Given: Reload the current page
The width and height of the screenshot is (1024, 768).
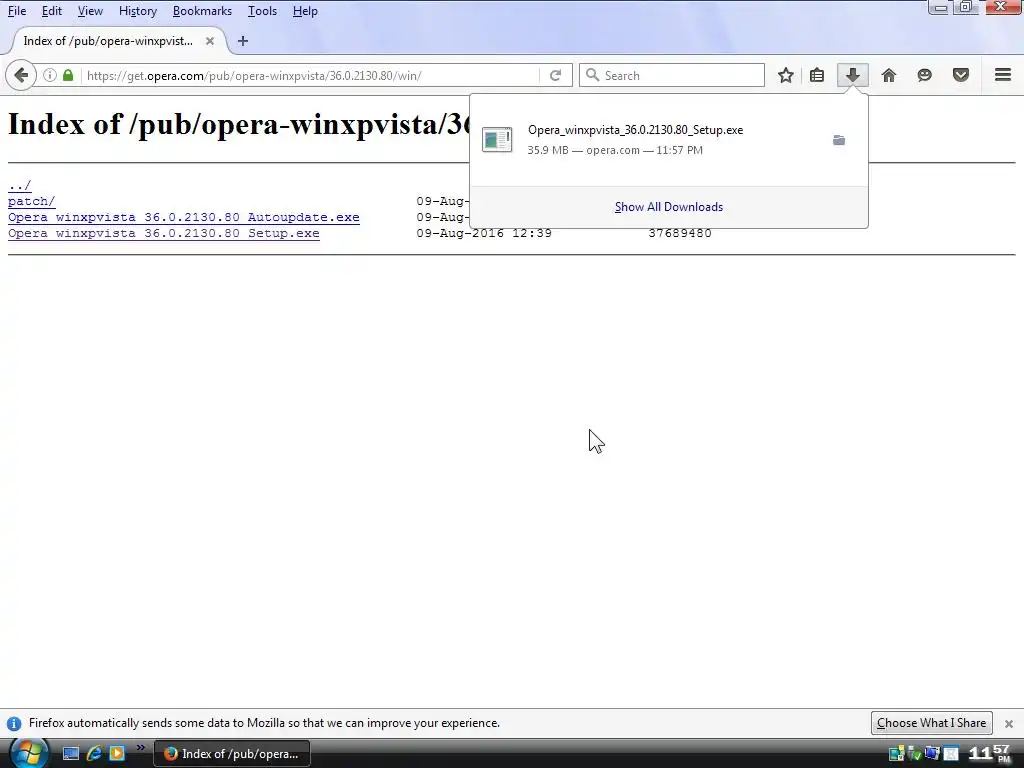Looking at the screenshot, I should 556,75.
